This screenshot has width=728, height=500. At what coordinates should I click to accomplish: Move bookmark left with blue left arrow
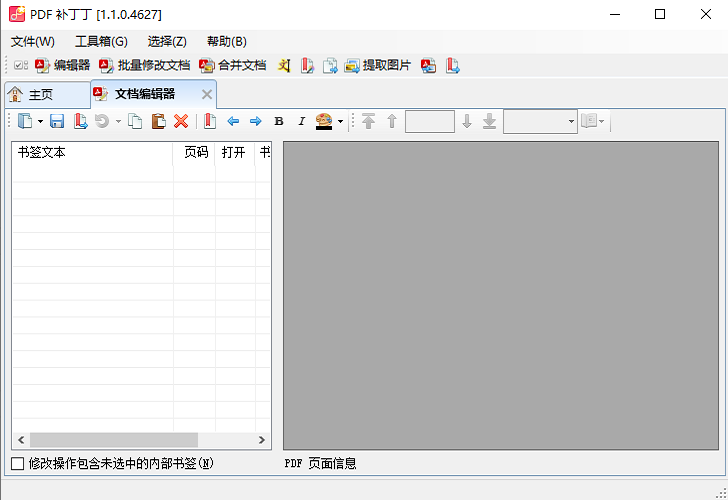pos(233,121)
